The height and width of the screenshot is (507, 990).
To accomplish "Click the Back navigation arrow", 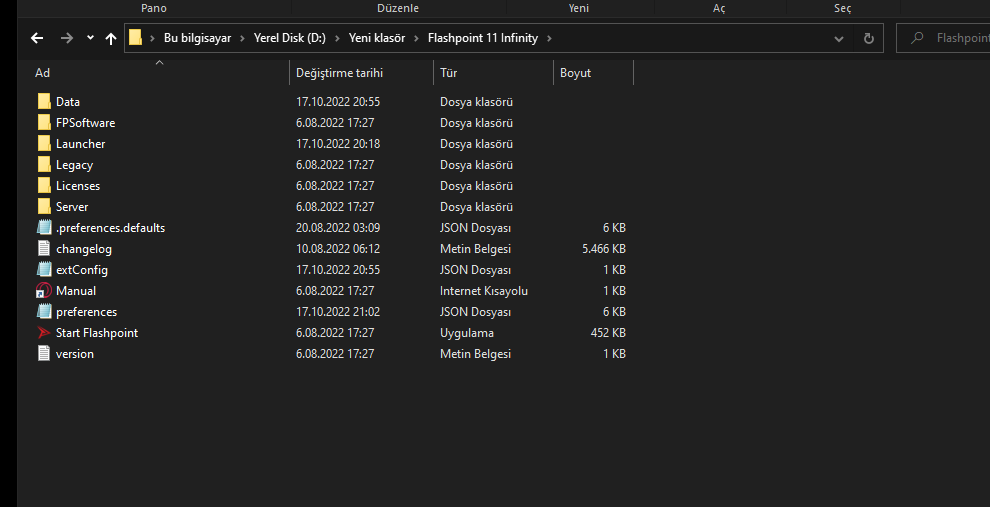I will pos(37,38).
